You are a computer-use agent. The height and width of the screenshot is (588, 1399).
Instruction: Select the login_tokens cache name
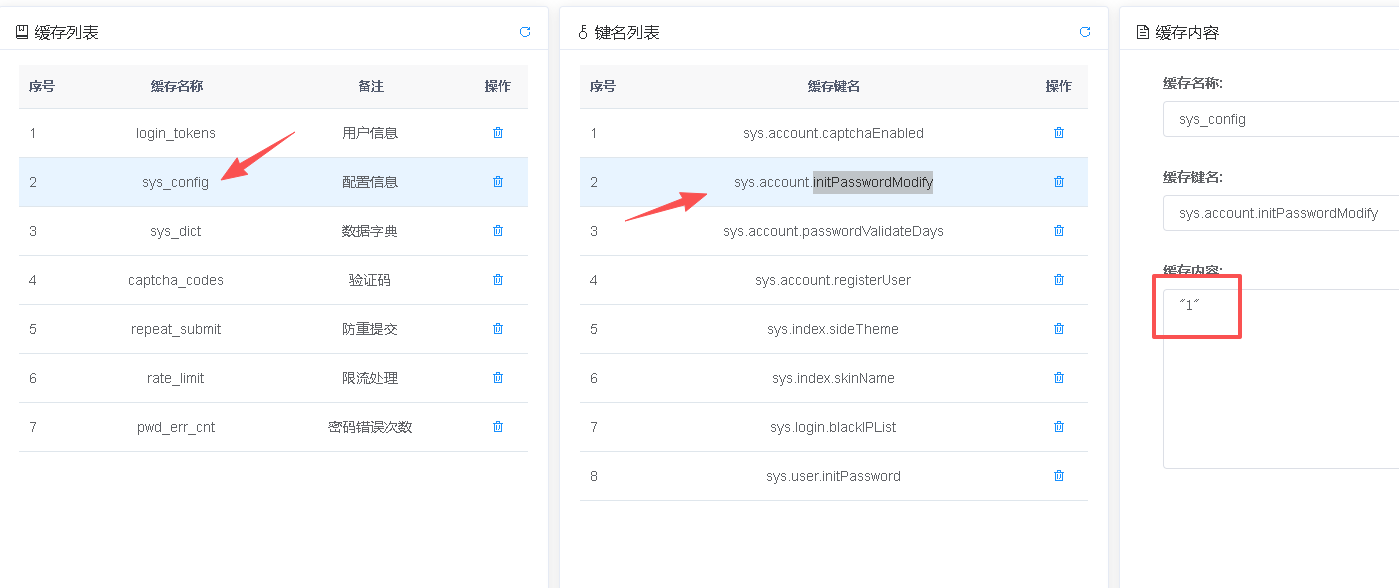pyautogui.click(x=176, y=133)
